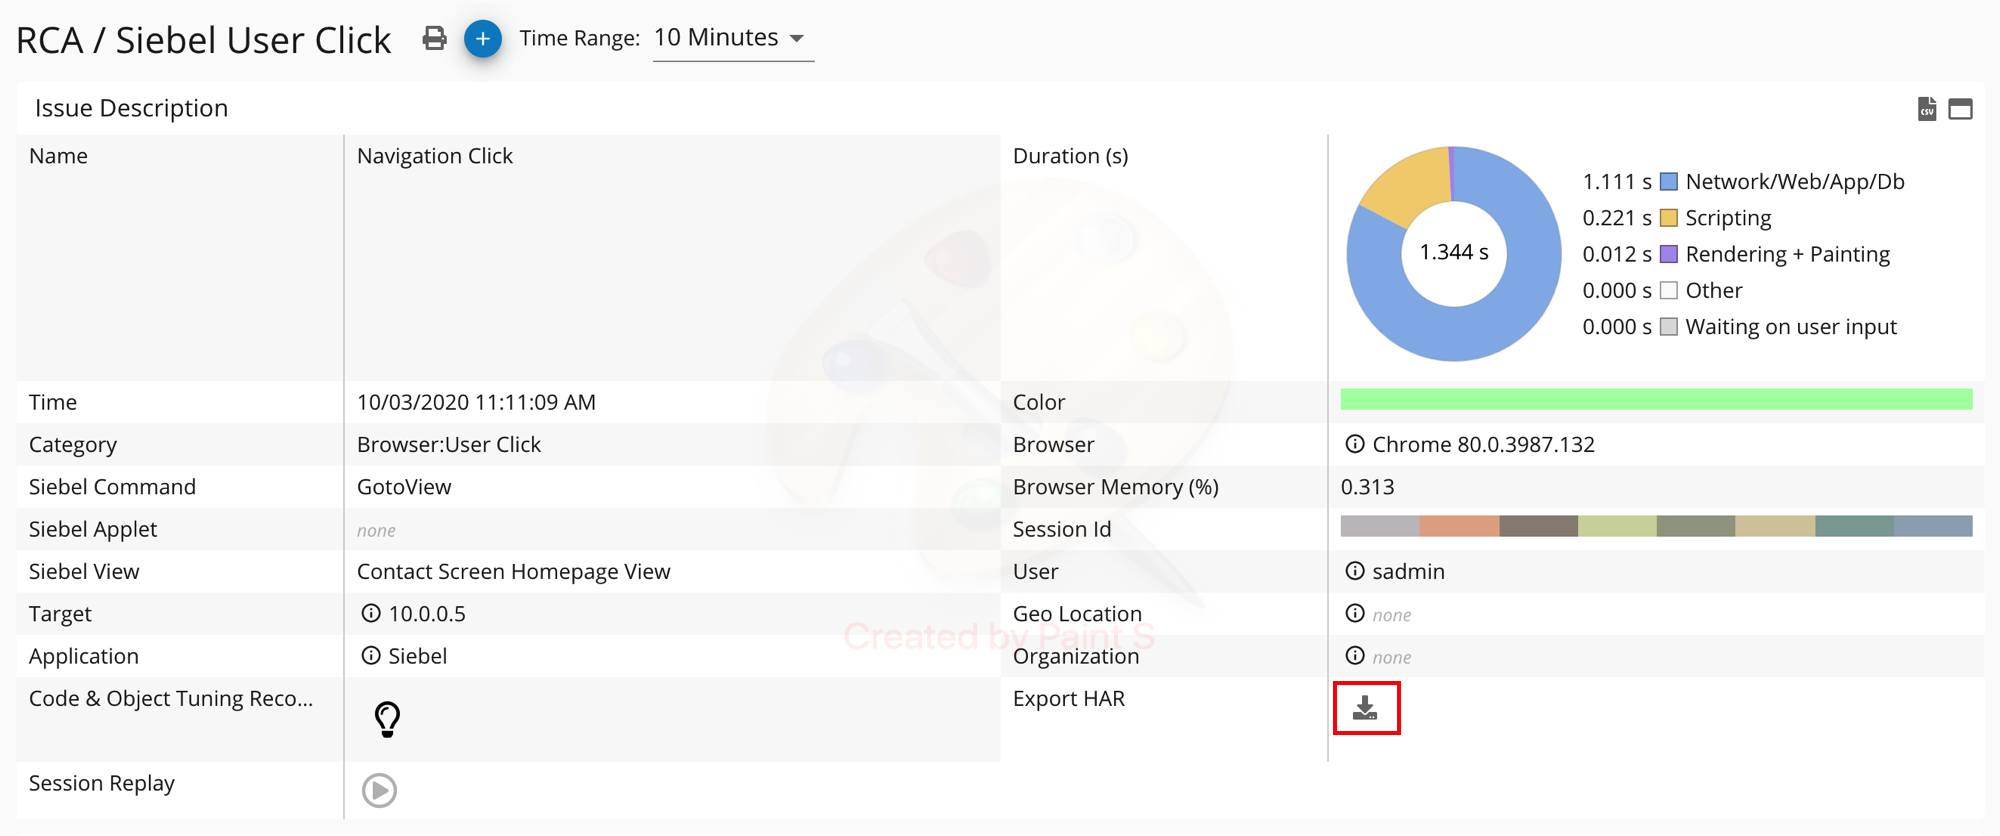Click info icon next to Target 10.0.0.5
Viewport: 2000px width, 836px height.
coord(371,613)
